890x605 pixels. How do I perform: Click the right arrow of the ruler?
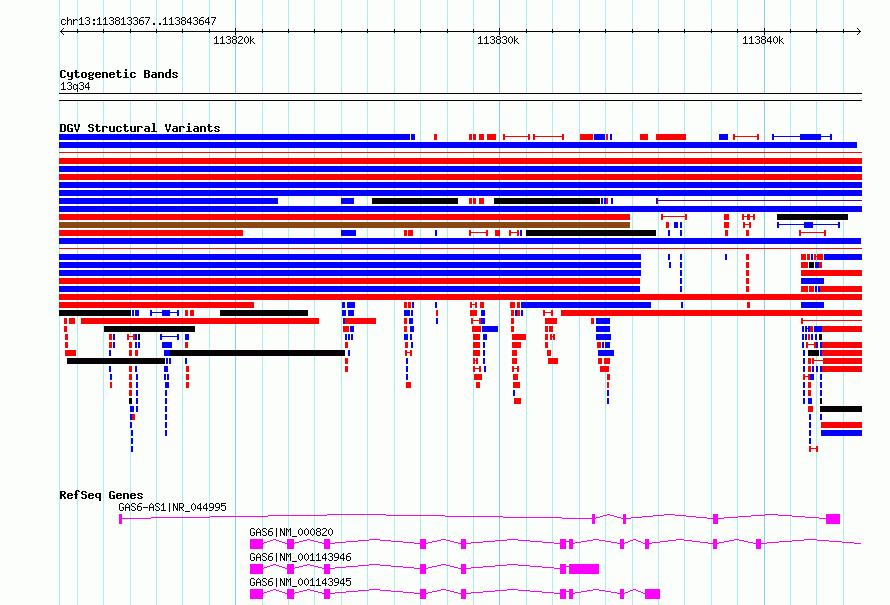pos(859,31)
